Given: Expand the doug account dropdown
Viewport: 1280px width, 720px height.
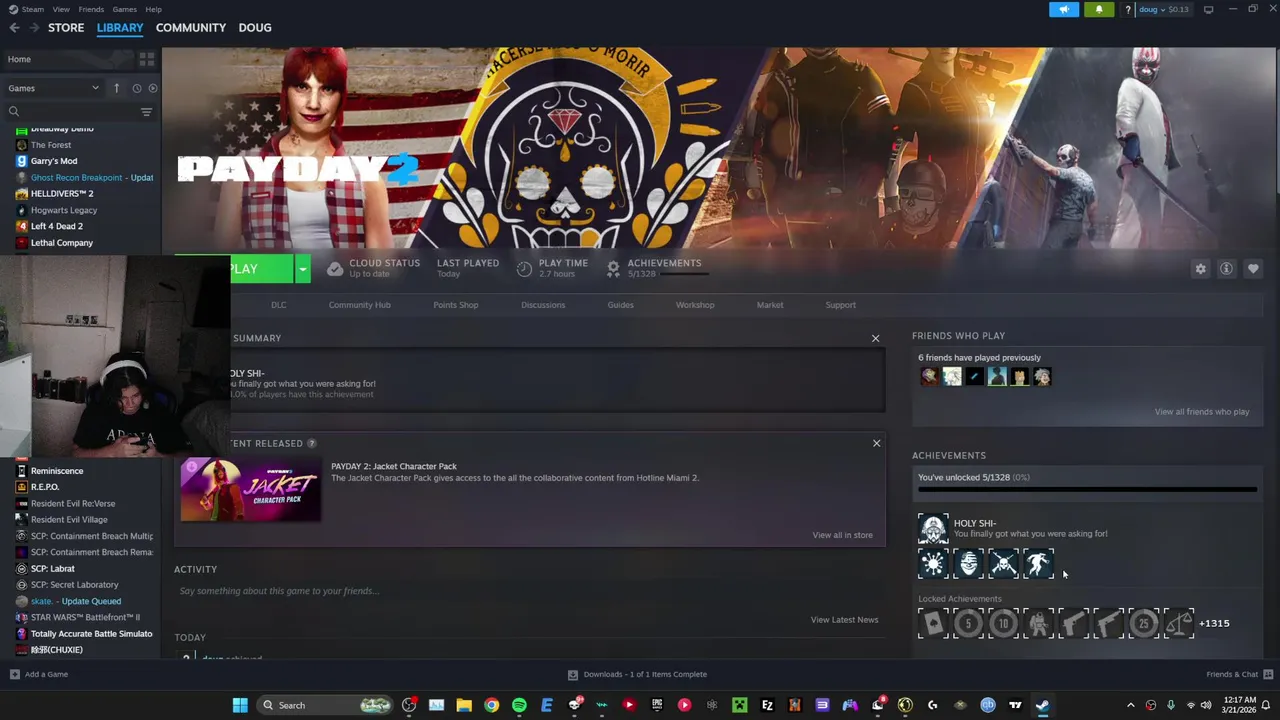Looking at the screenshot, I should click(x=1164, y=9).
